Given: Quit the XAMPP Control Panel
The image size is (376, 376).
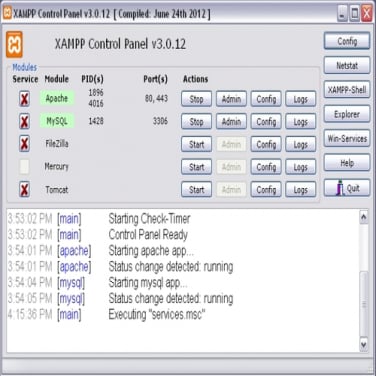Looking at the screenshot, I should (x=347, y=188).
